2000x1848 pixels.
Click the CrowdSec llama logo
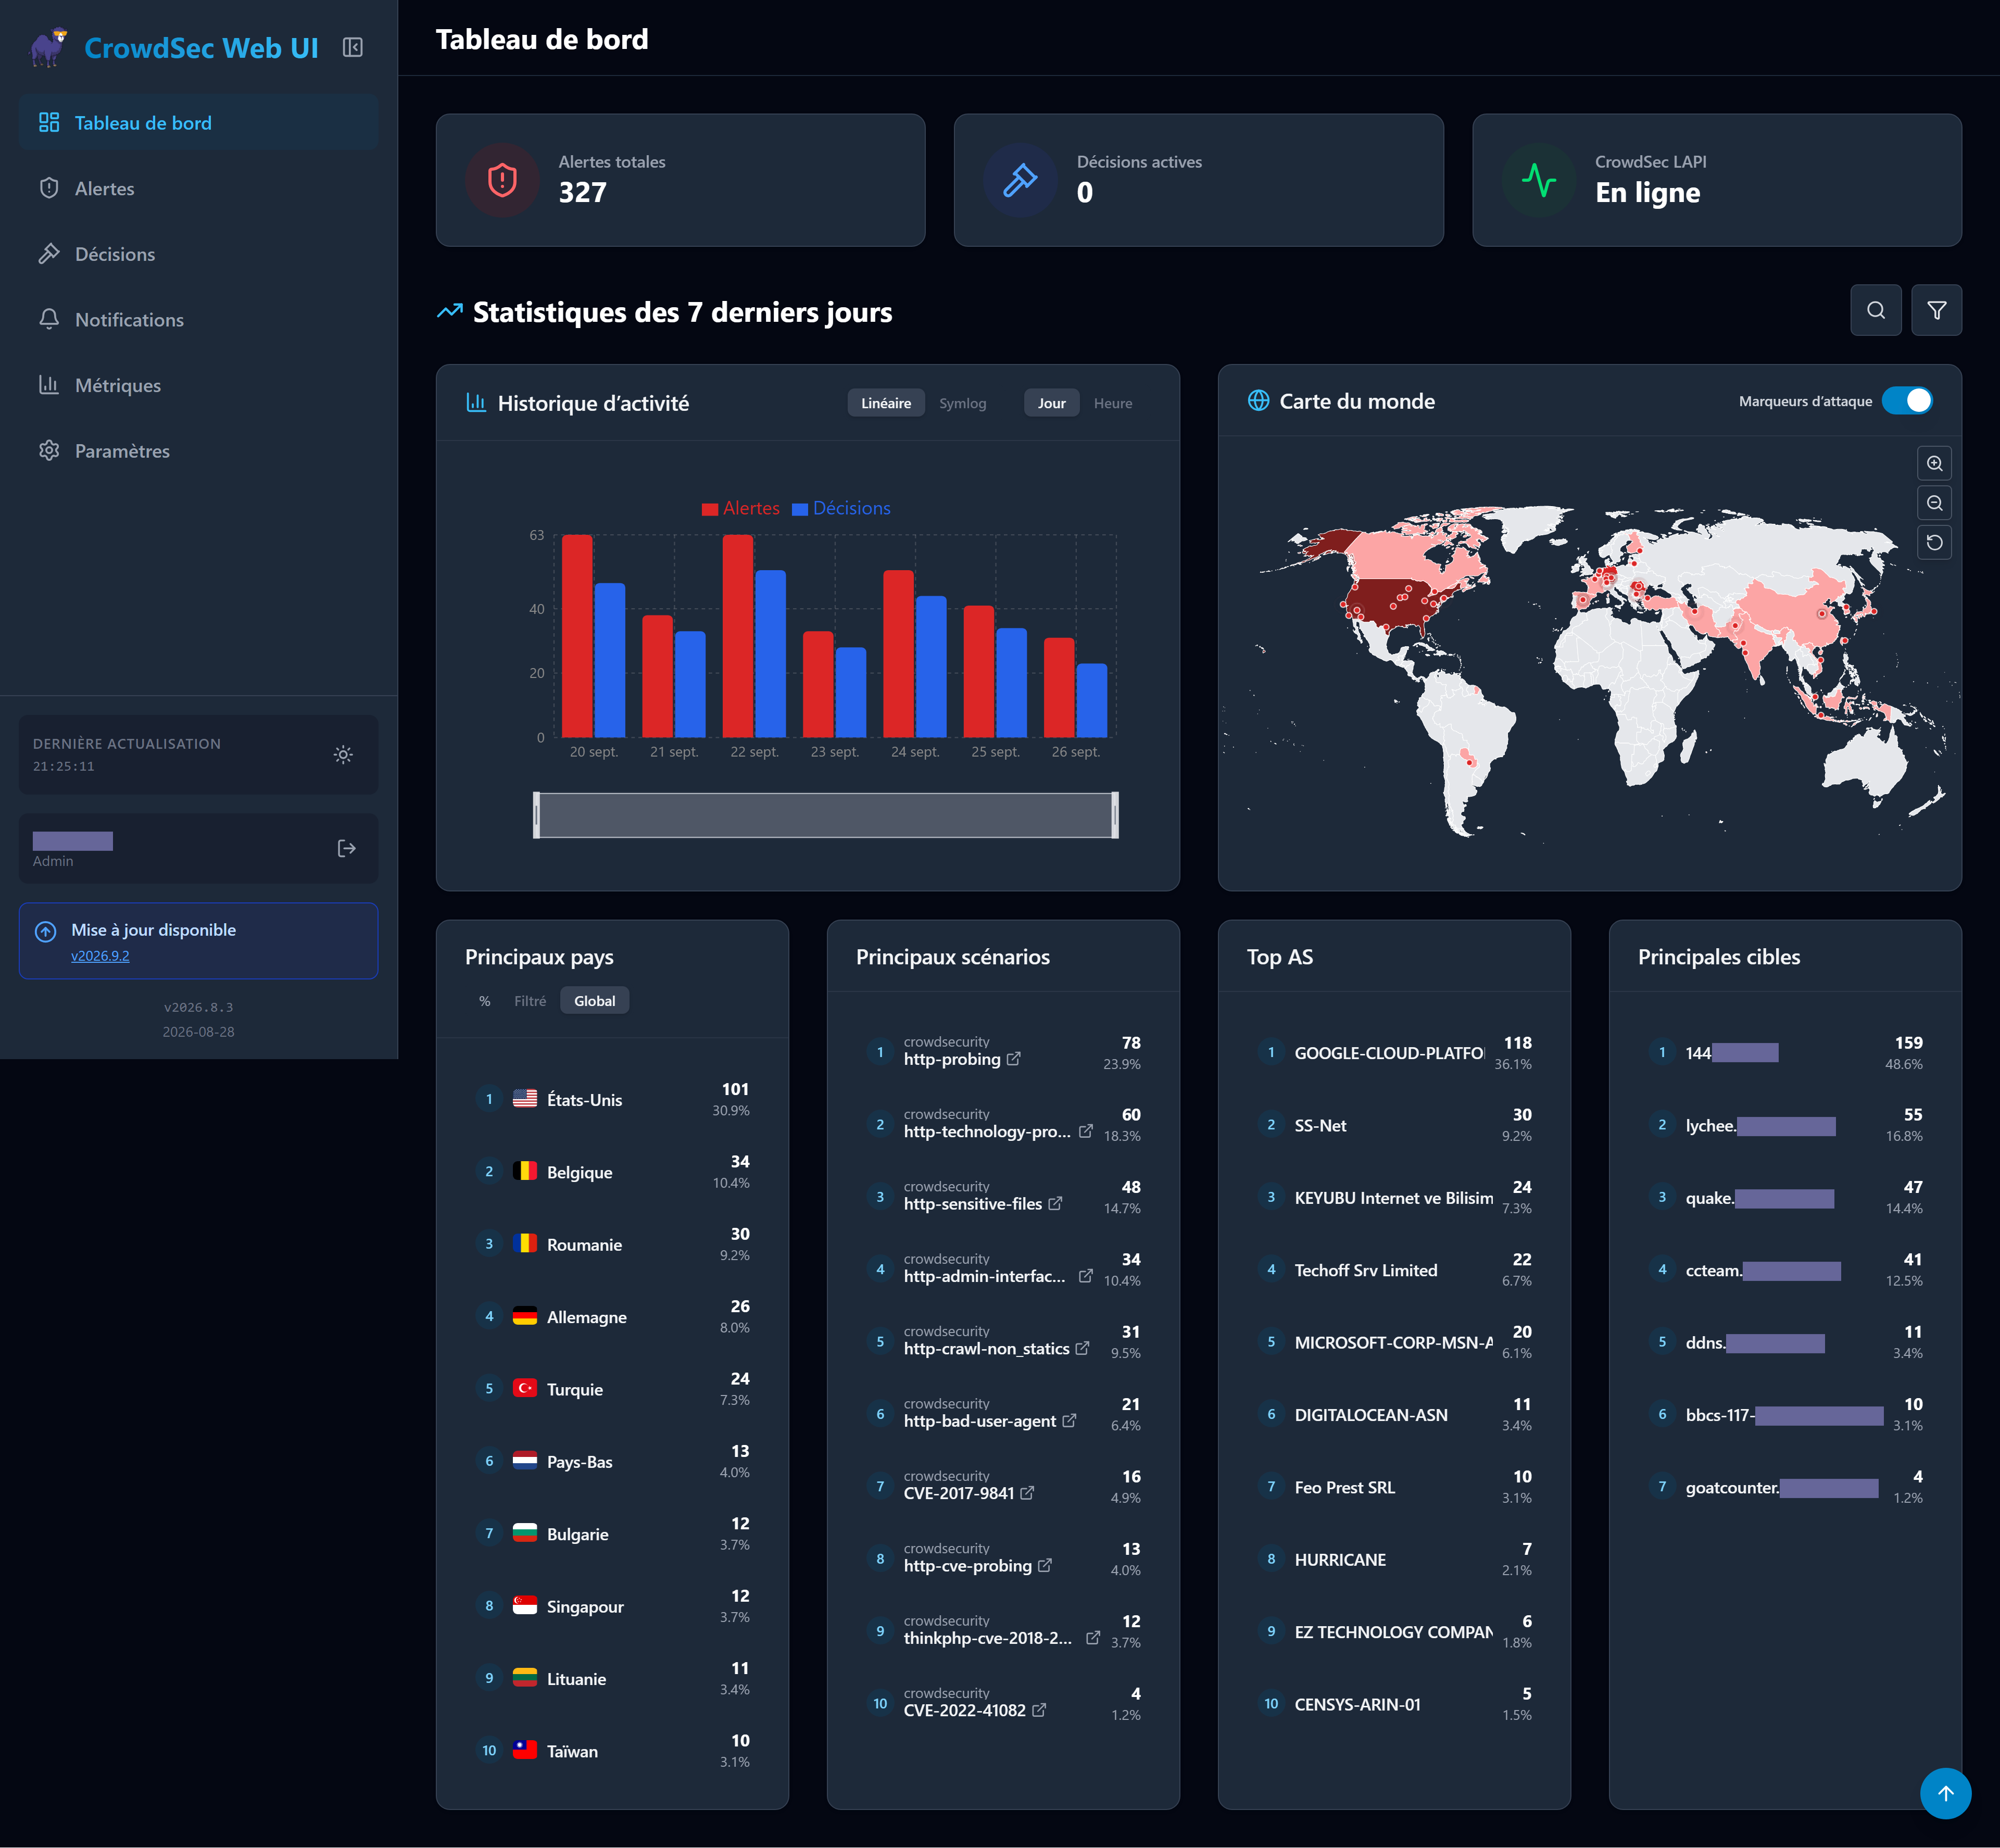(47, 47)
